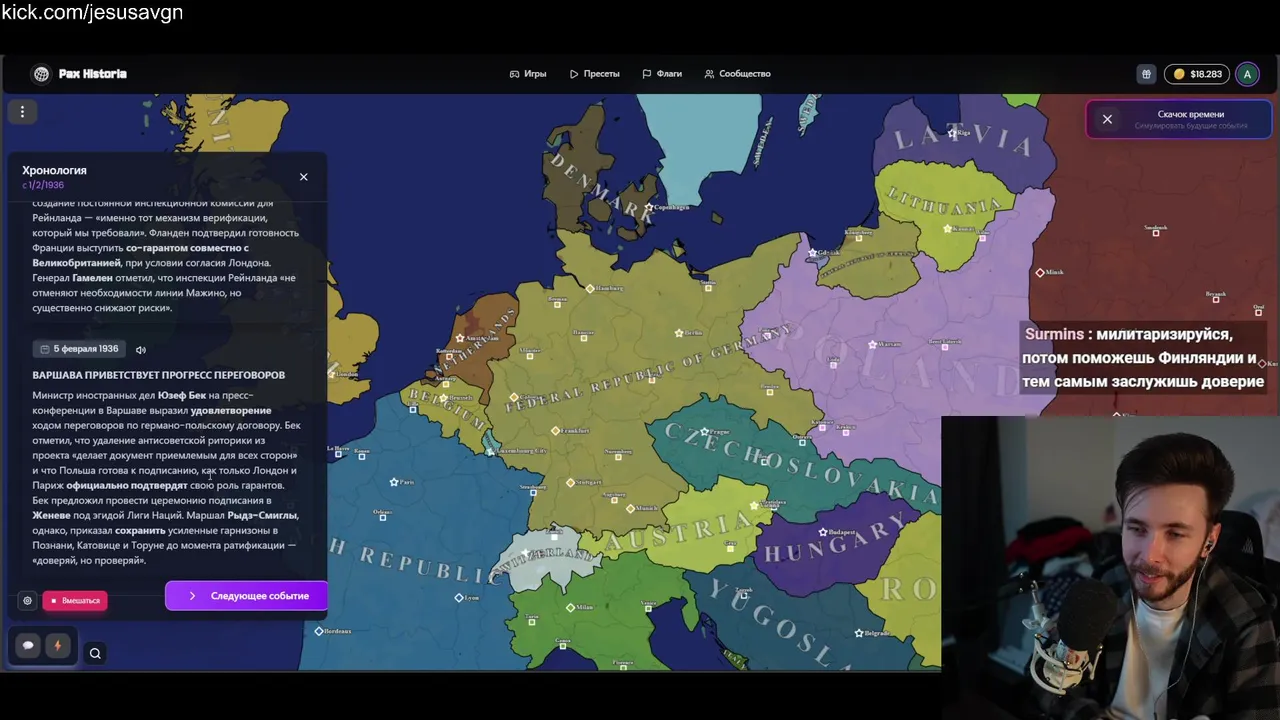Open the Флаги menu
This screenshot has width=1280, height=720.
pyautogui.click(x=662, y=74)
